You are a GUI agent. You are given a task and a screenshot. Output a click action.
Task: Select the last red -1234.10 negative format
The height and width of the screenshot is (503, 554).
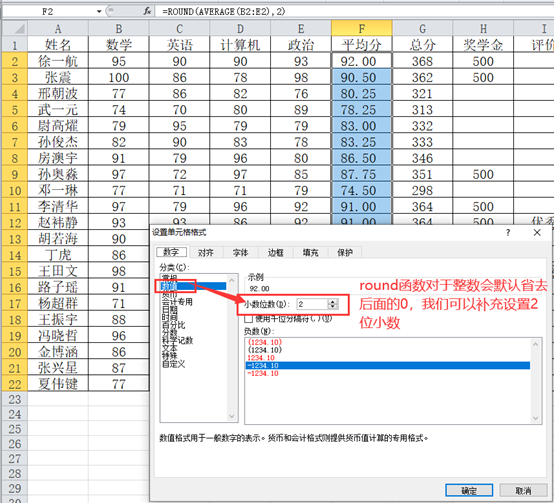tap(263, 373)
